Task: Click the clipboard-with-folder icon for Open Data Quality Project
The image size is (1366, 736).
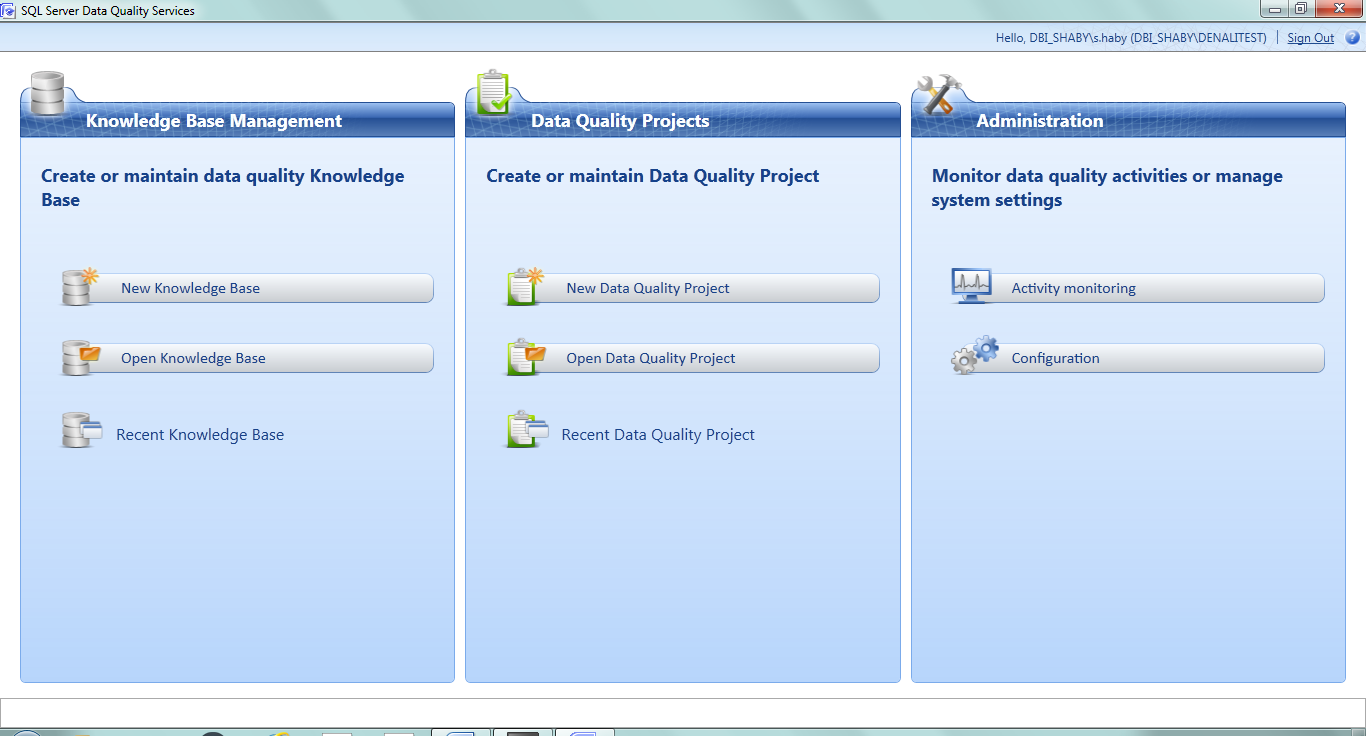Action: (526, 357)
